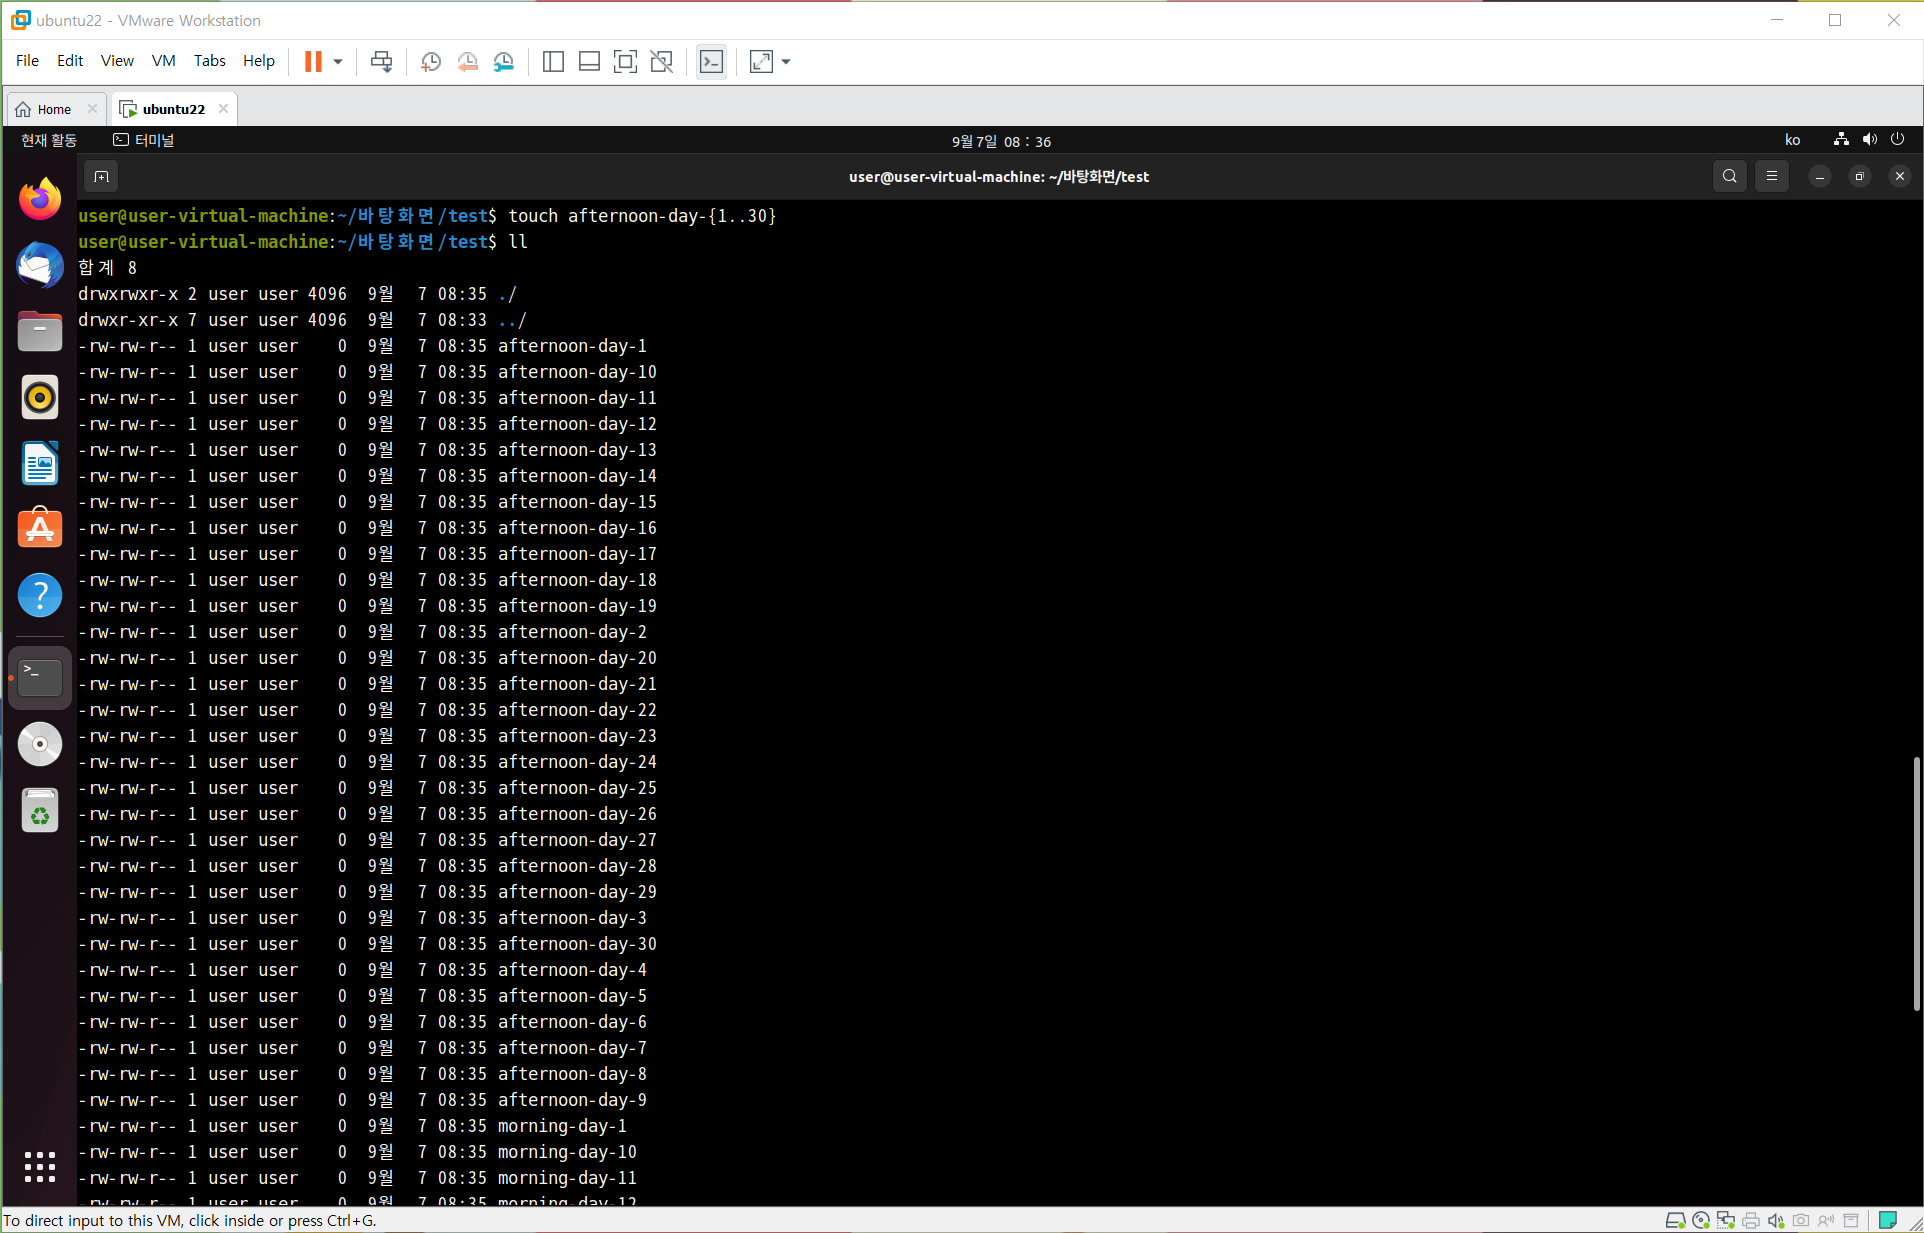Expand the stretch guest dropdown arrow
The image size is (1924, 1233).
tap(786, 62)
